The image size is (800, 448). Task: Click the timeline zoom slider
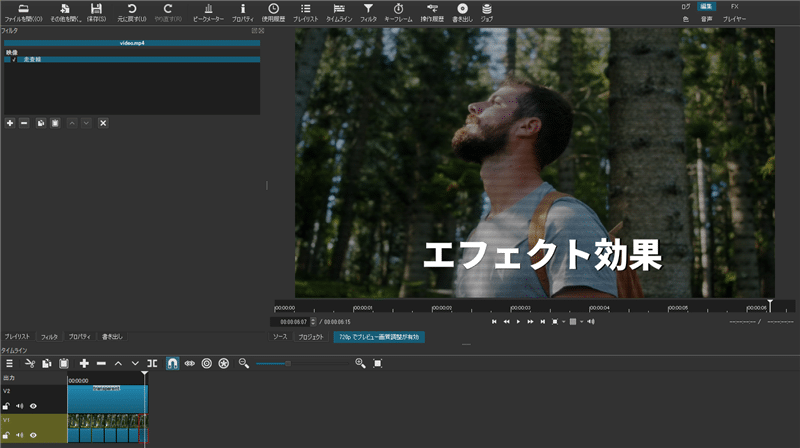point(302,363)
